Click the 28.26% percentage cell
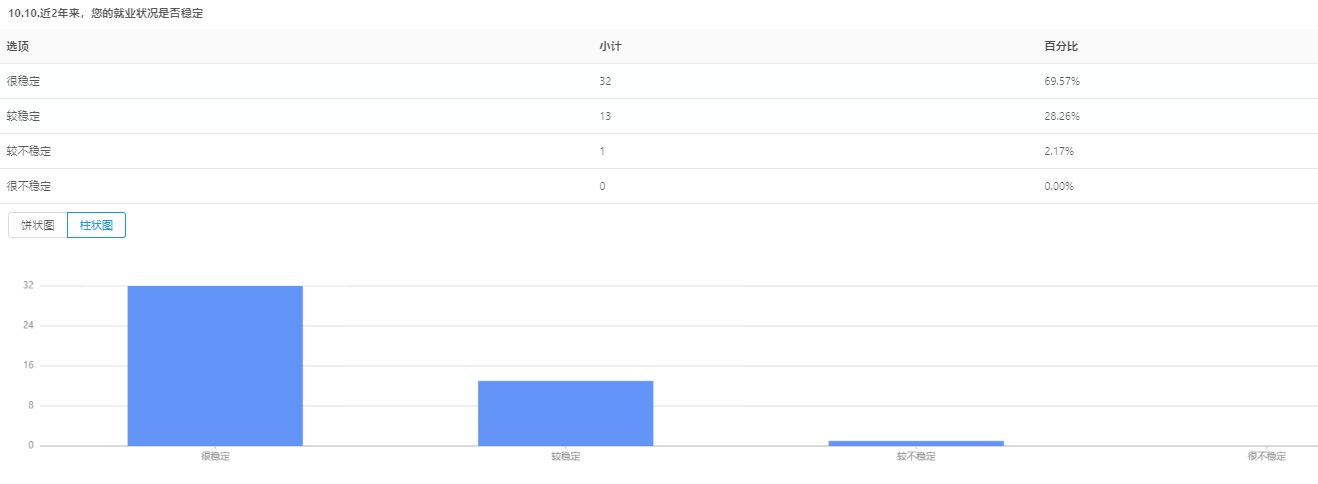This screenshot has height=484, width=1318. pyautogui.click(x=1061, y=116)
